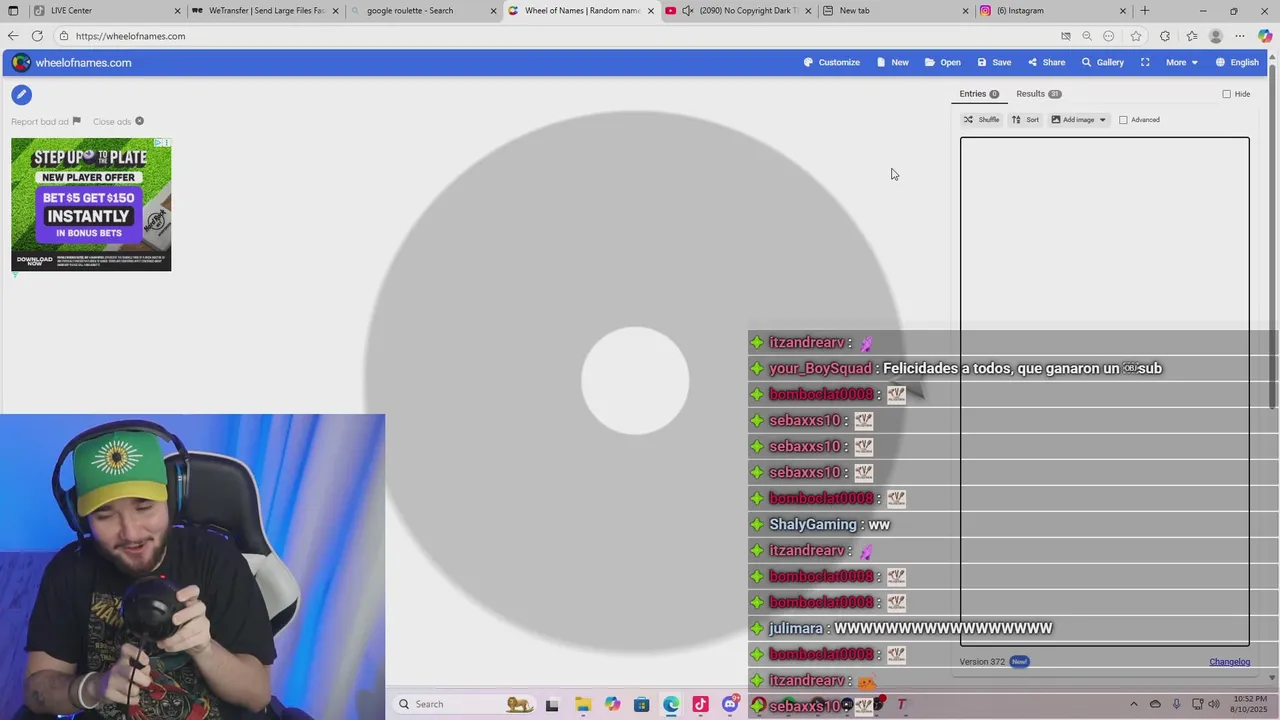Image resolution: width=1280 pixels, height=720 pixels.
Task: Click the wheelofnames.com logo
Action: coord(72,62)
